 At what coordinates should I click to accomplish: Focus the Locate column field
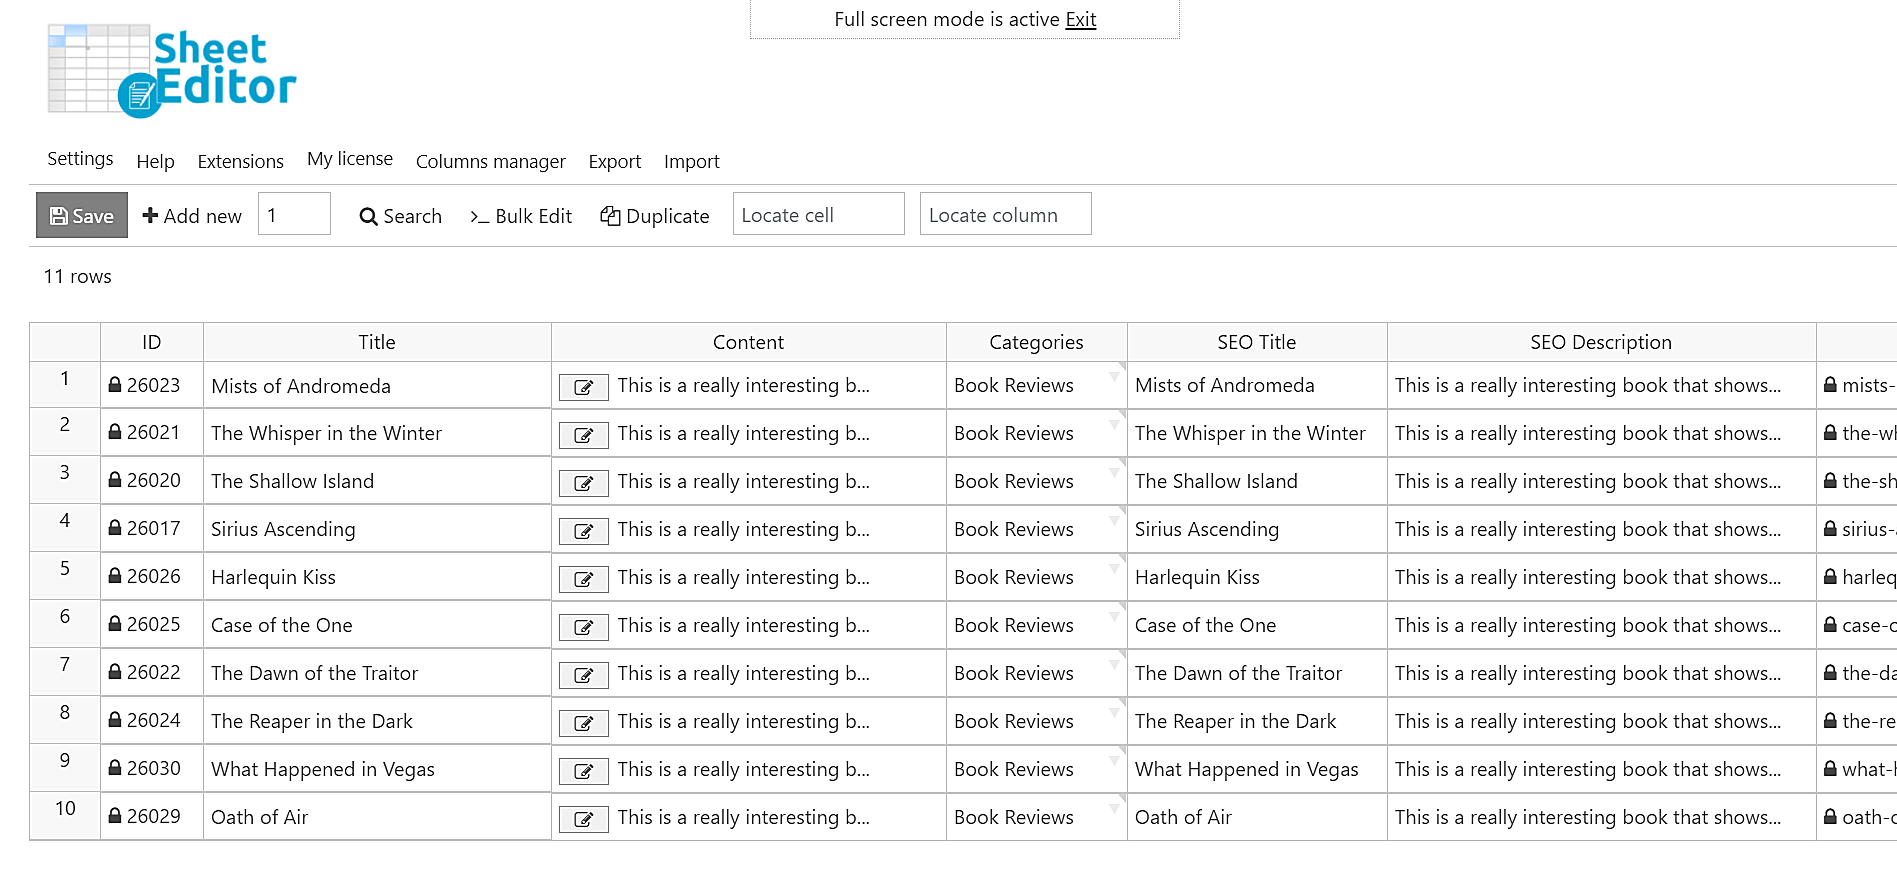pyautogui.click(x=1005, y=214)
